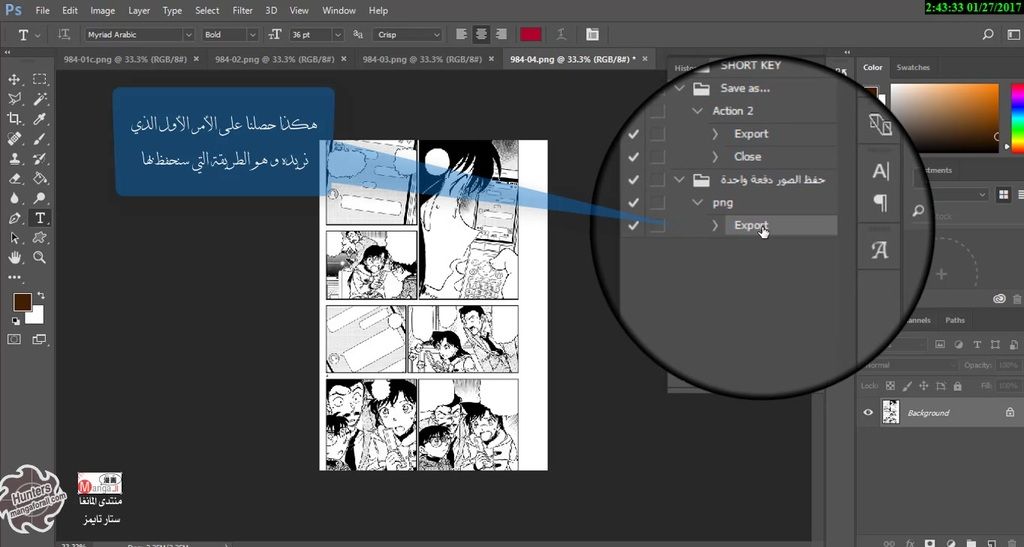The width and height of the screenshot is (1024, 547).
Task: Select the Custom Shape tool
Action: 40,238
